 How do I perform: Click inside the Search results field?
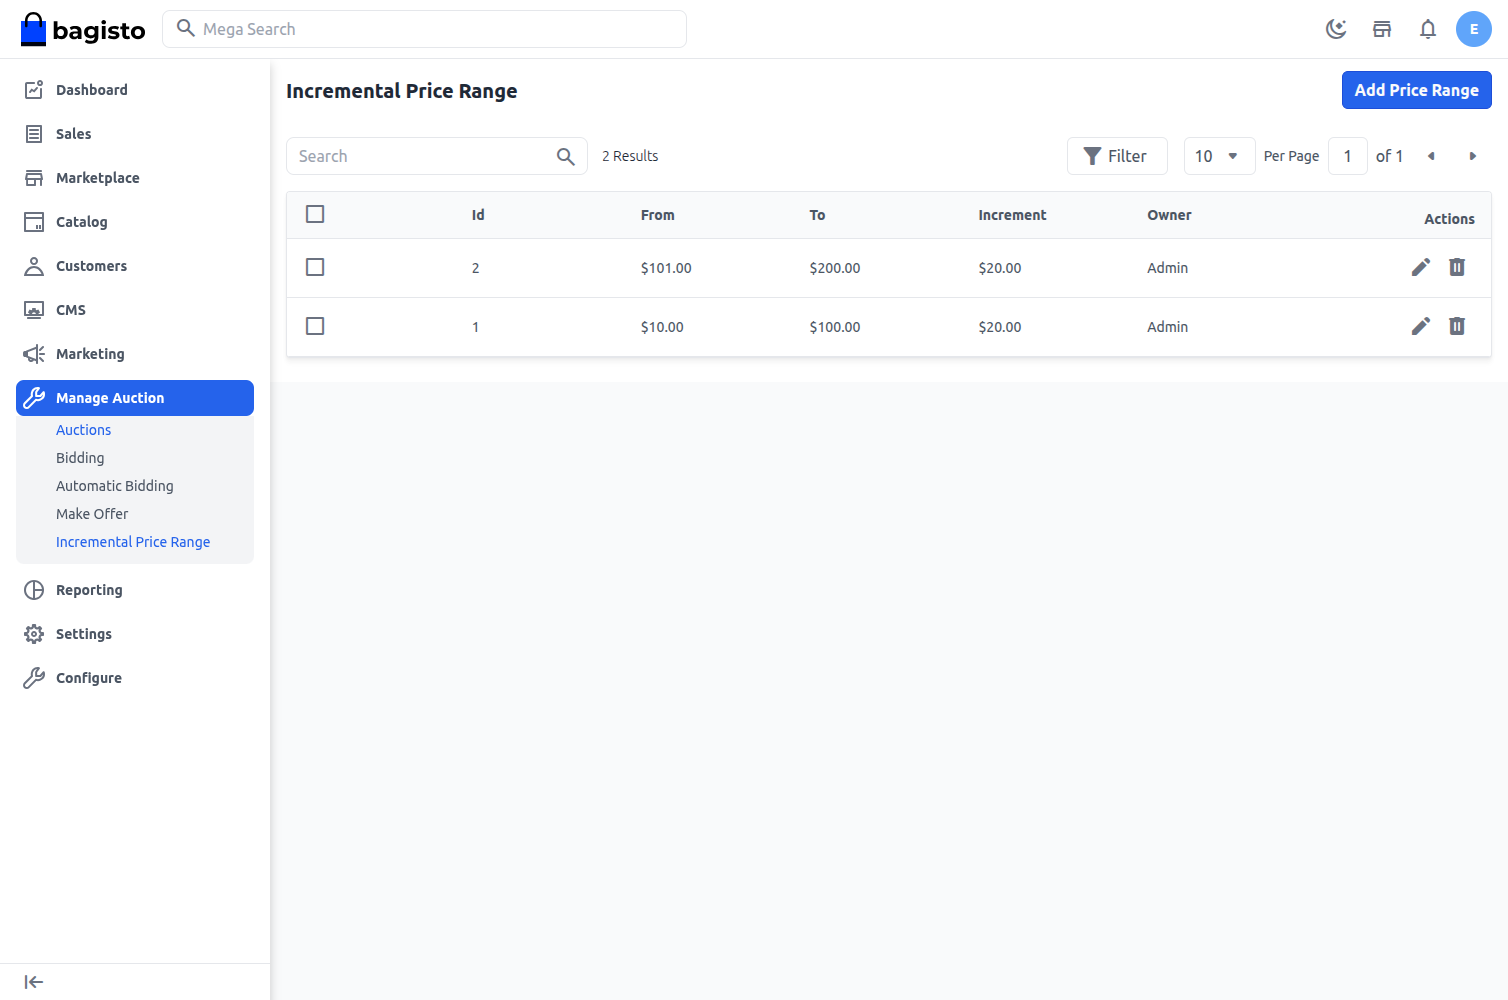(420, 156)
